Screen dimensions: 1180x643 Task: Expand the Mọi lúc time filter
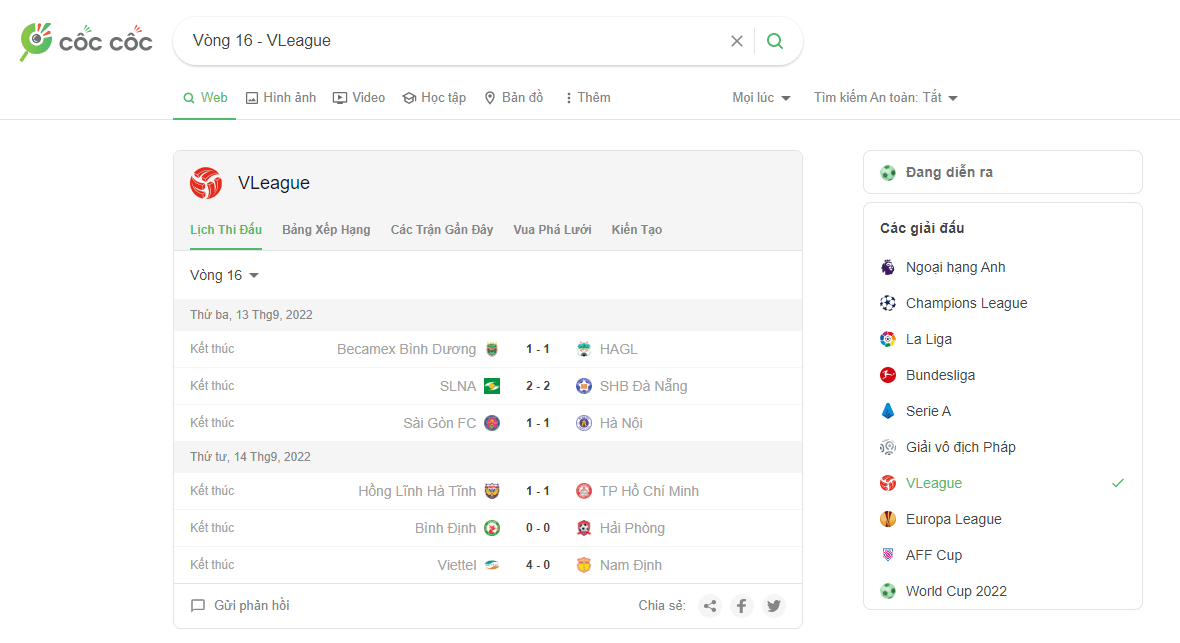pyautogui.click(x=762, y=98)
